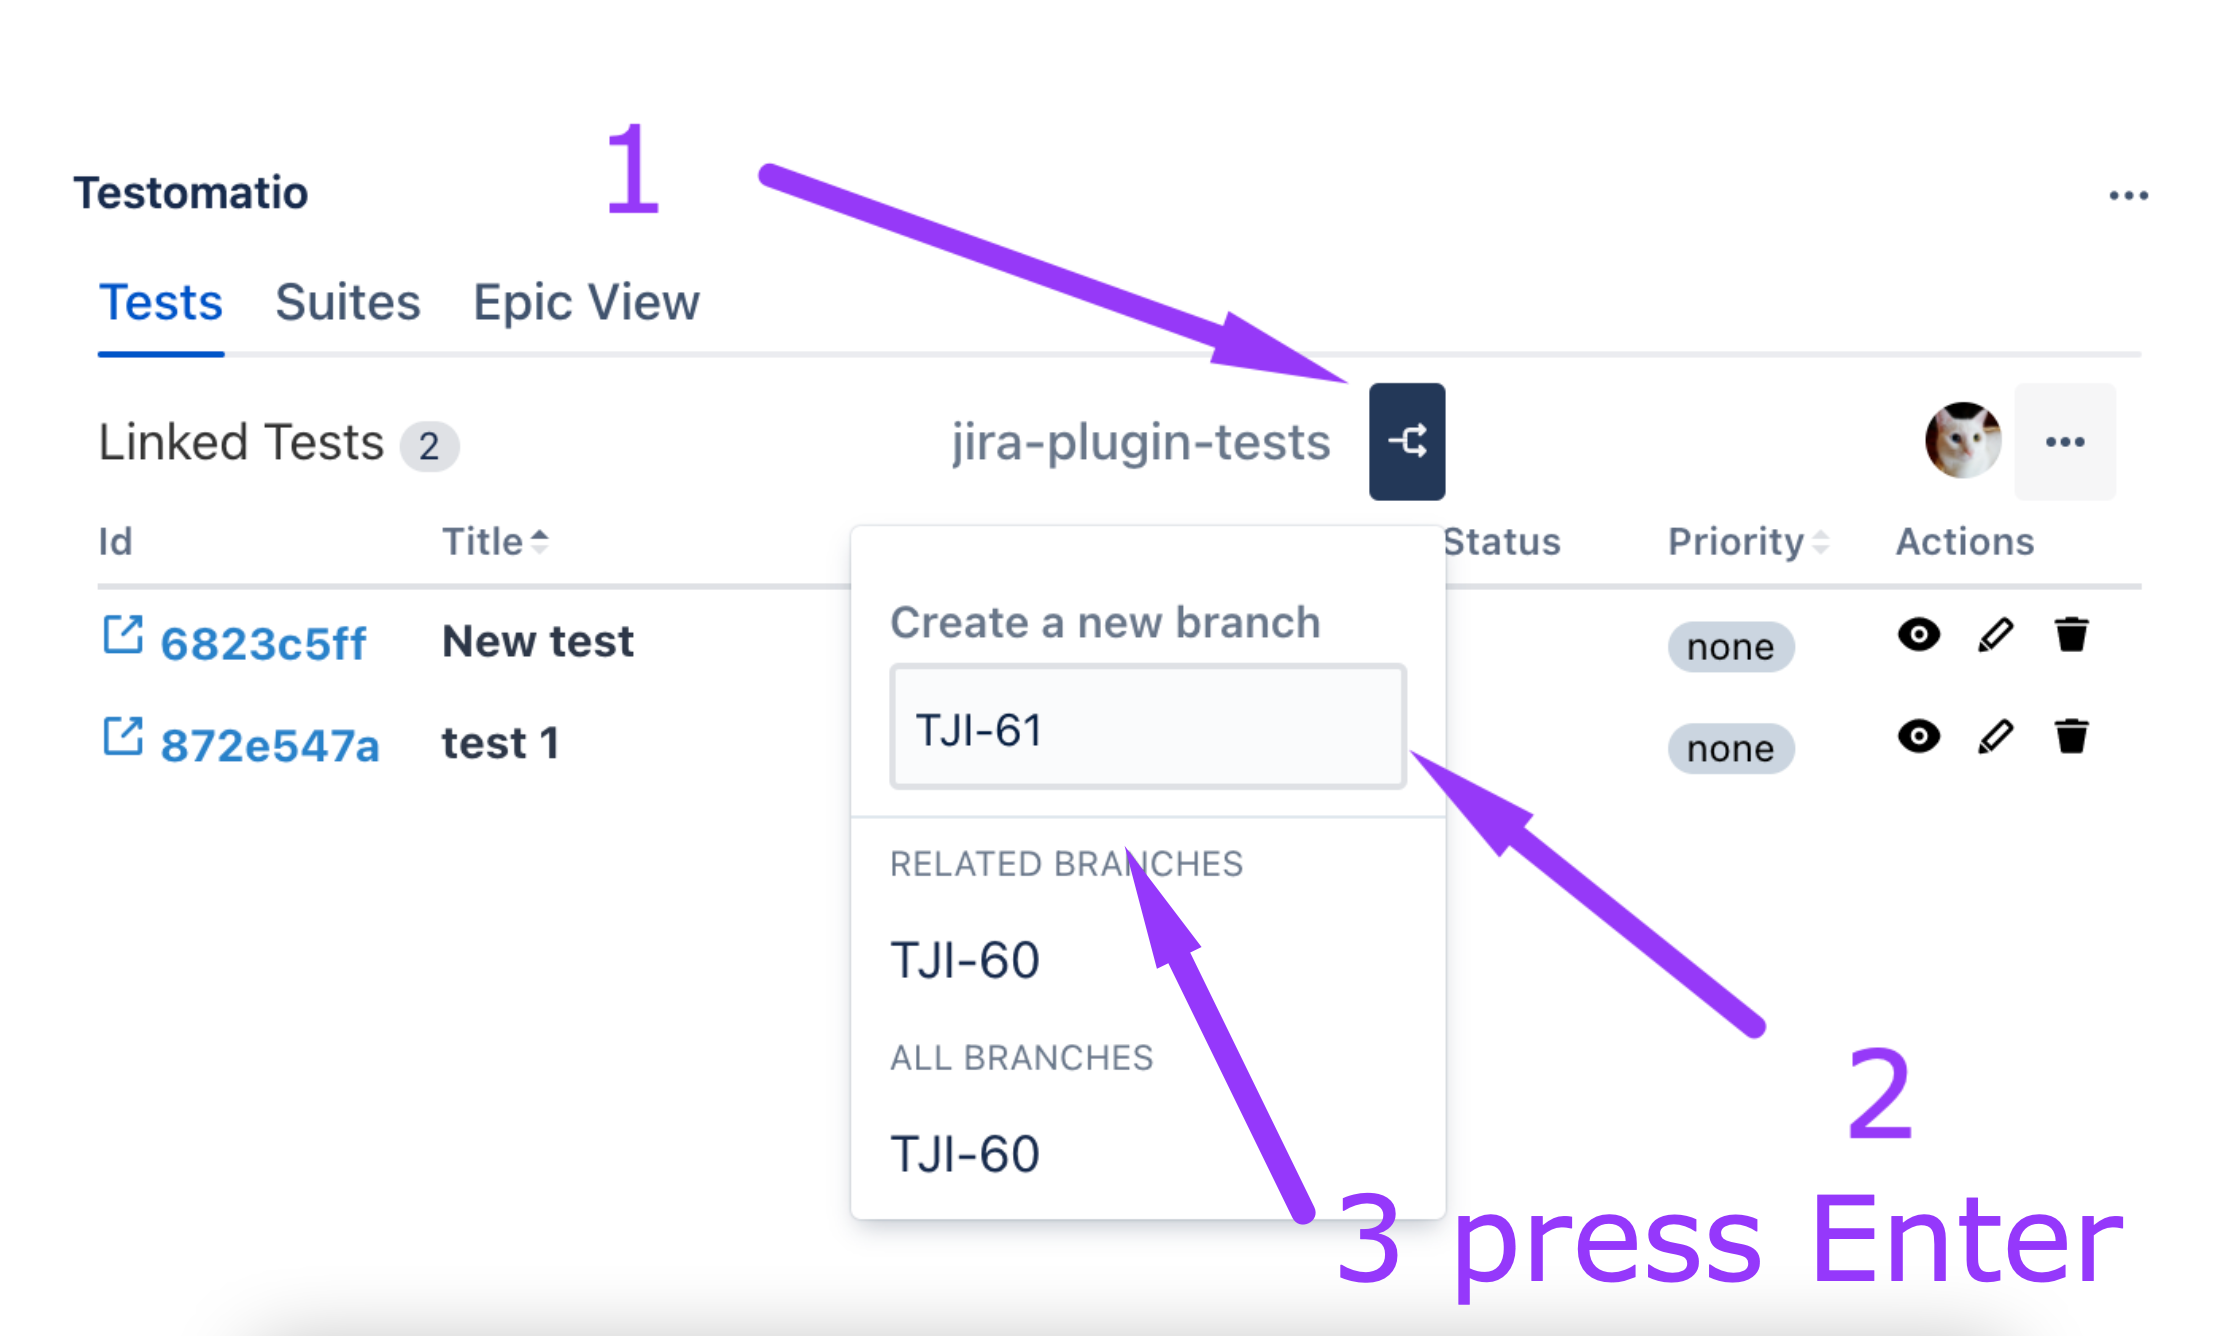Open external link icon for 6823c5ff
The width and height of the screenshot is (2226, 1336).
point(123,635)
